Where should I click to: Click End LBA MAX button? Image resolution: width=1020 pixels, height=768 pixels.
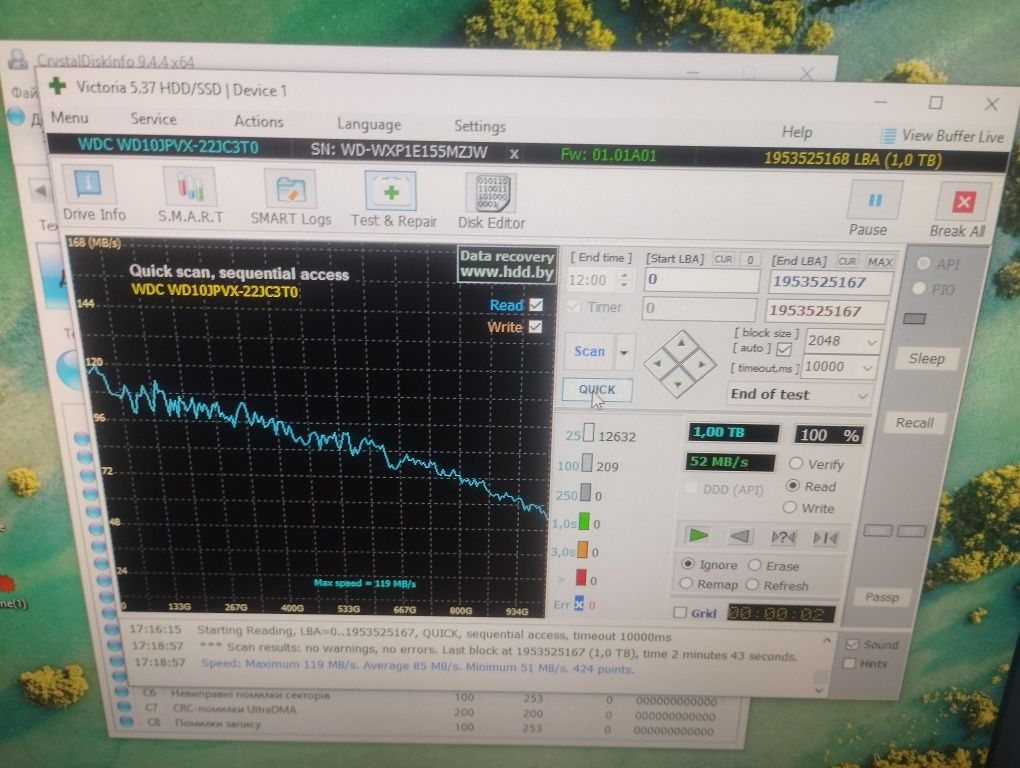880,261
